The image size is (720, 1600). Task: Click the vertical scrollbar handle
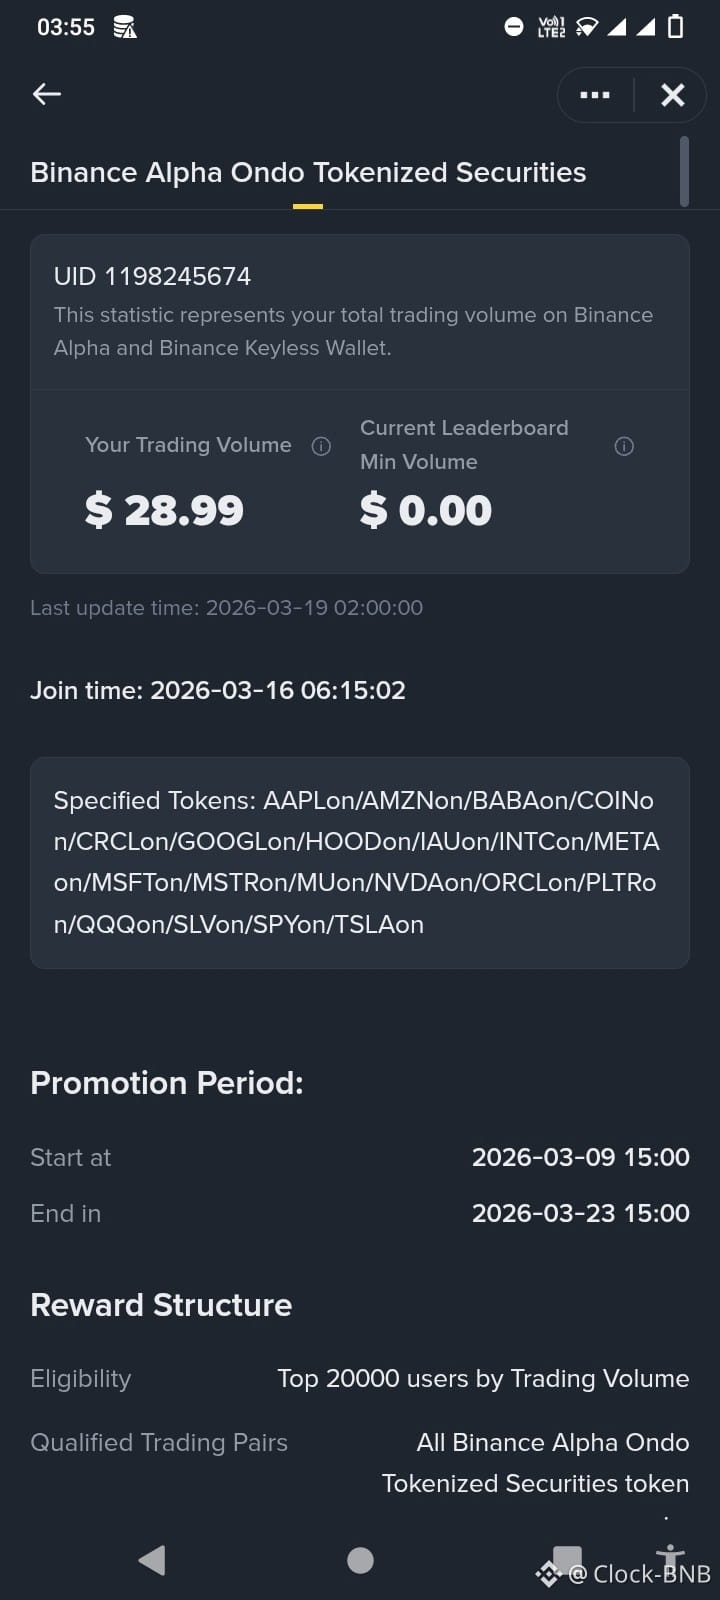click(684, 172)
